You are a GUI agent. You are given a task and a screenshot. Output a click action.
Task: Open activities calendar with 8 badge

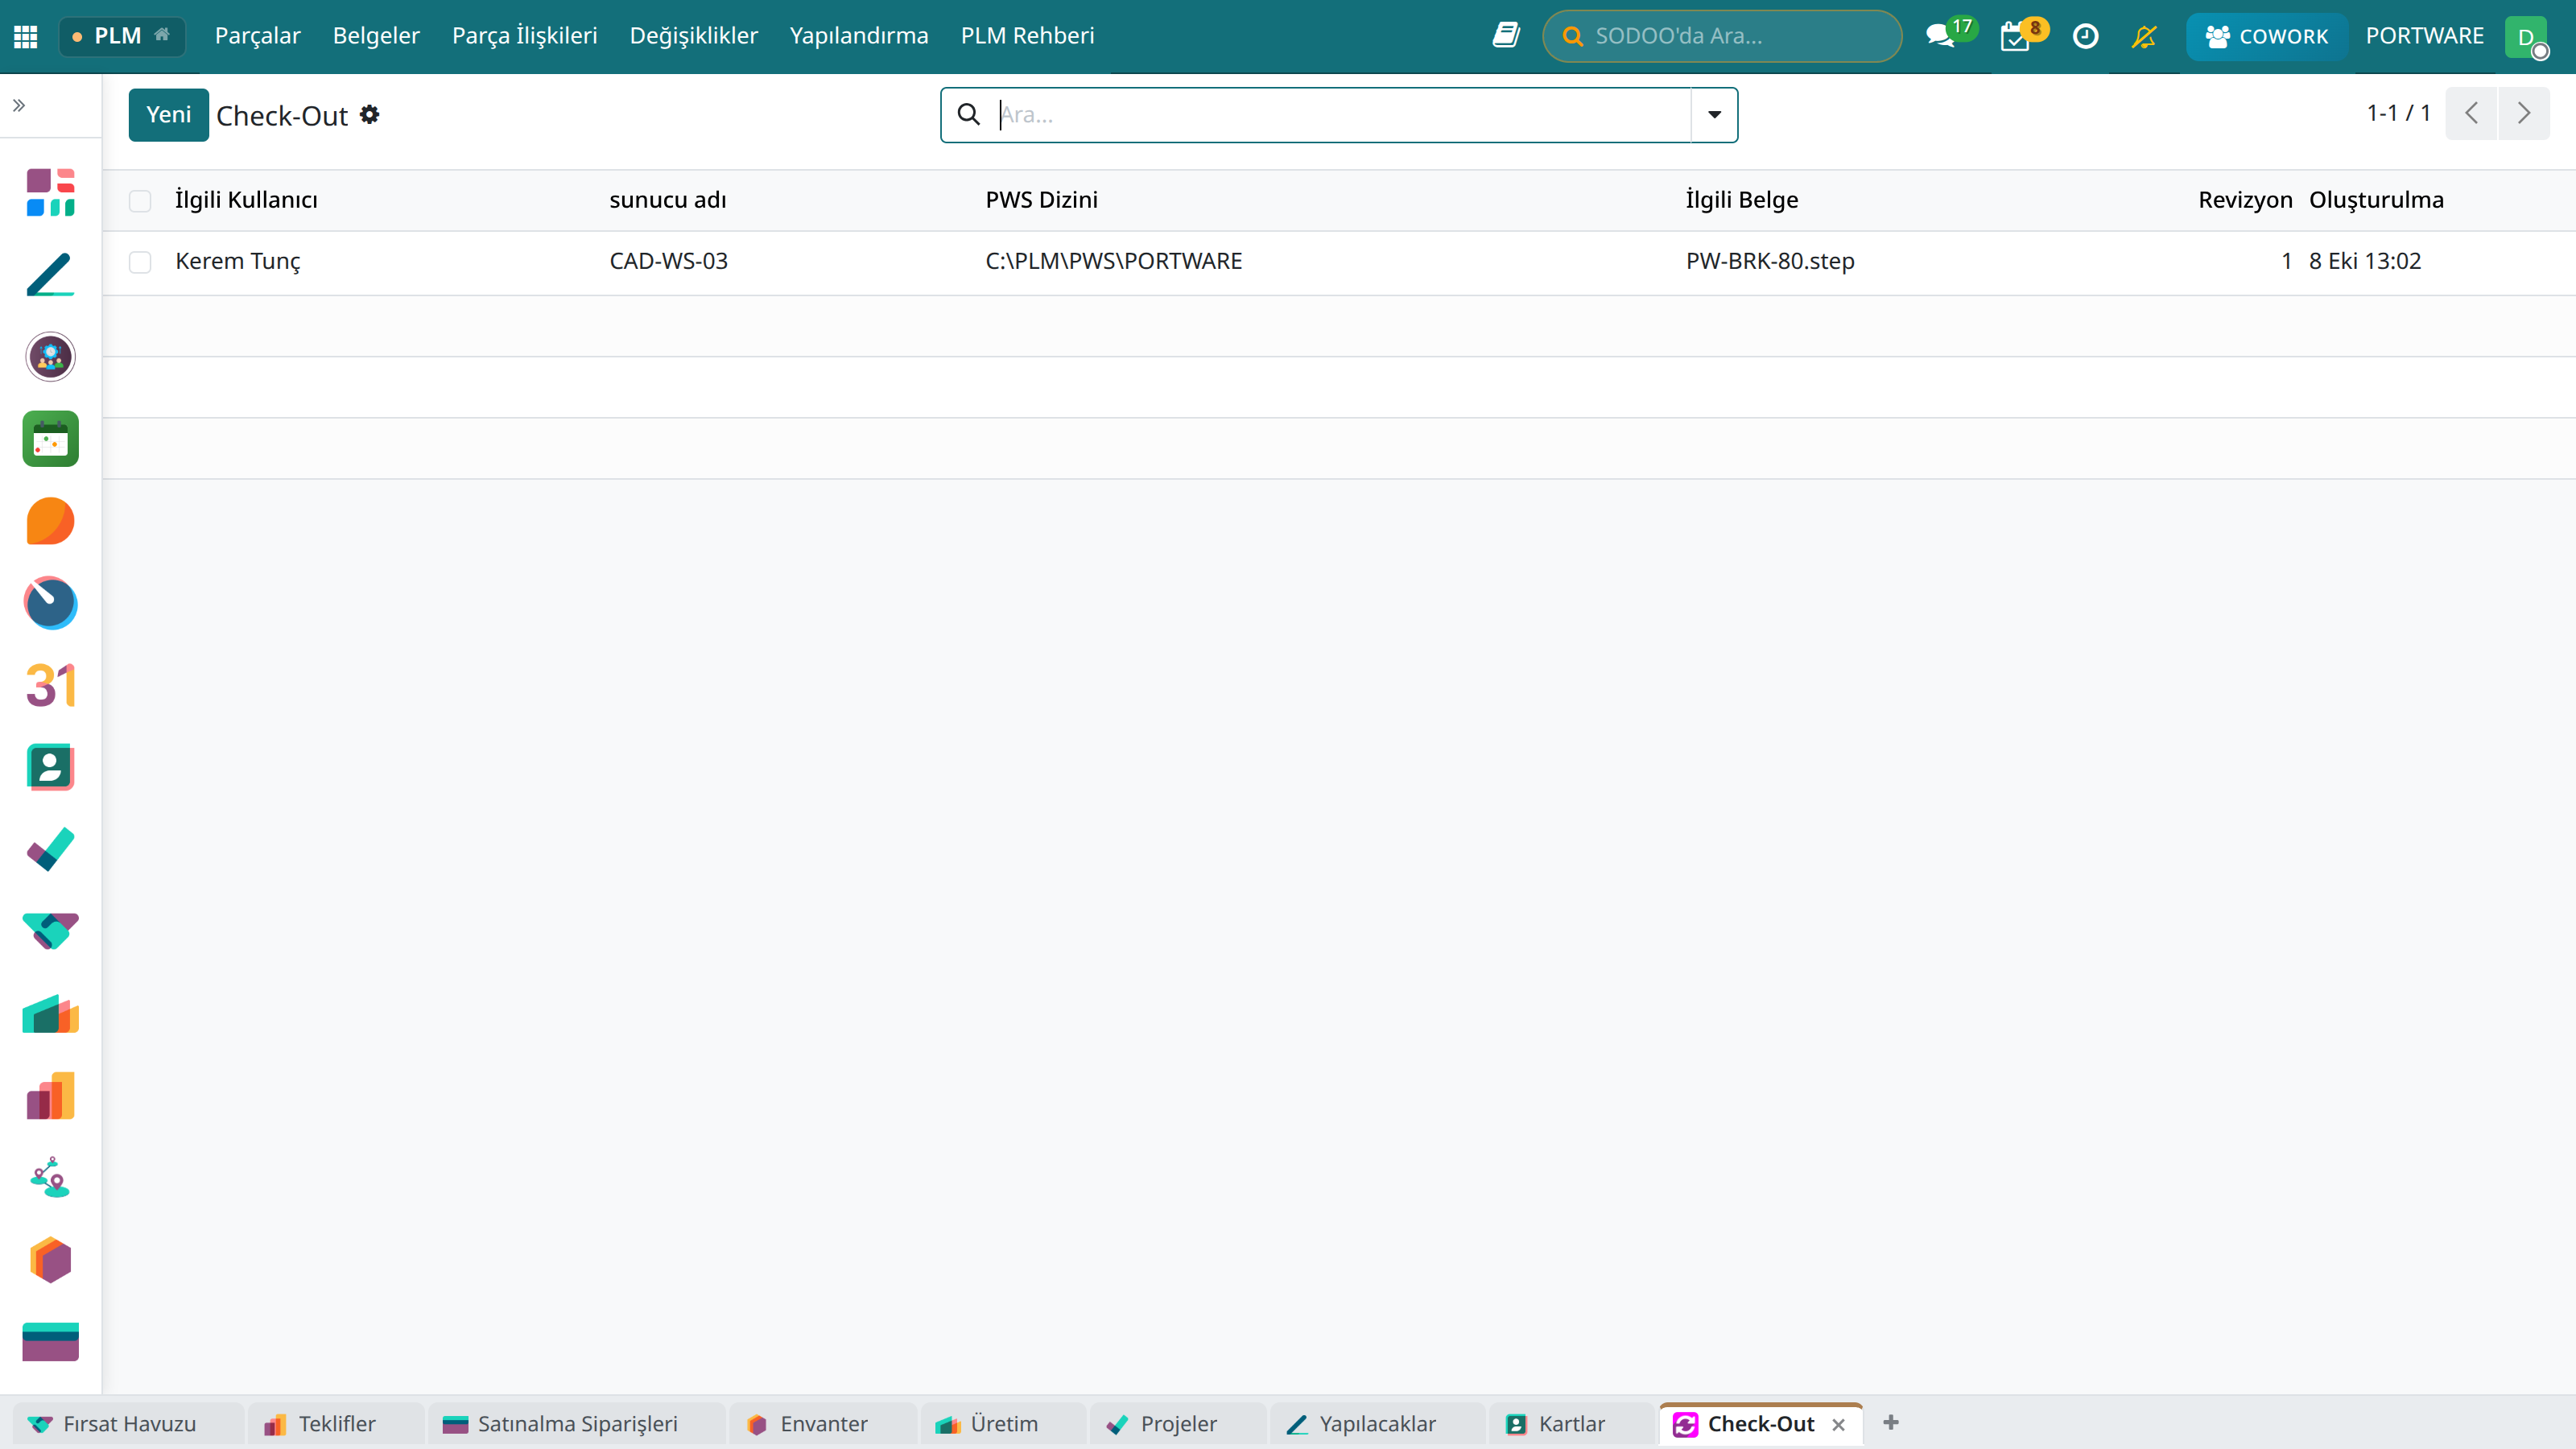[x=2023, y=35]
